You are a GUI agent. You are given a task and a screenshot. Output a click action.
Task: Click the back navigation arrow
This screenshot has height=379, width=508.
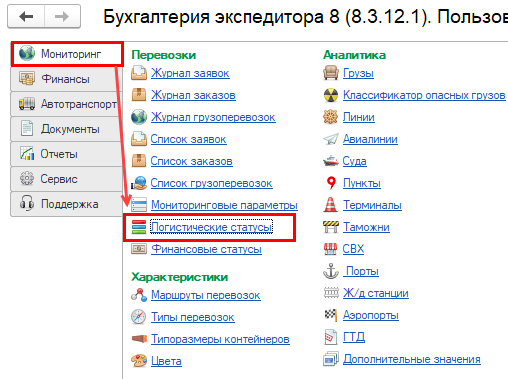pyautogui.click(x=26, y=16)
